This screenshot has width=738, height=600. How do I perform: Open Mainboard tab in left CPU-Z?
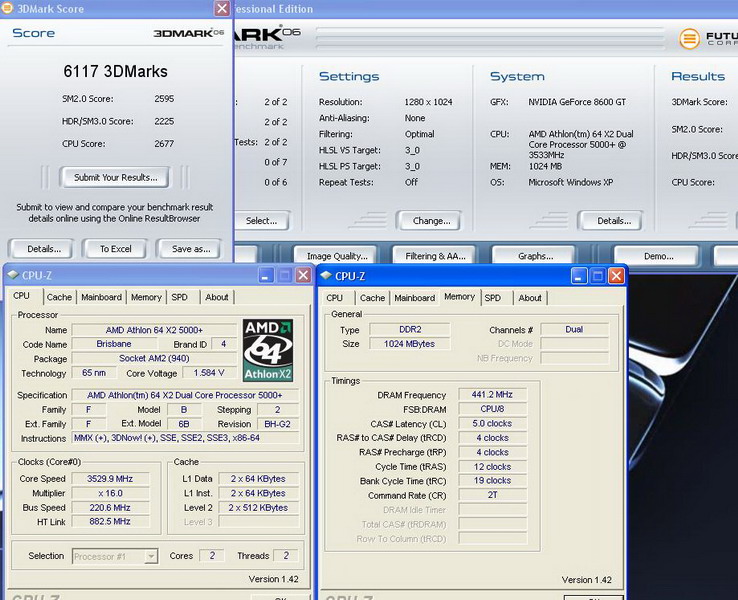(101, 297)
